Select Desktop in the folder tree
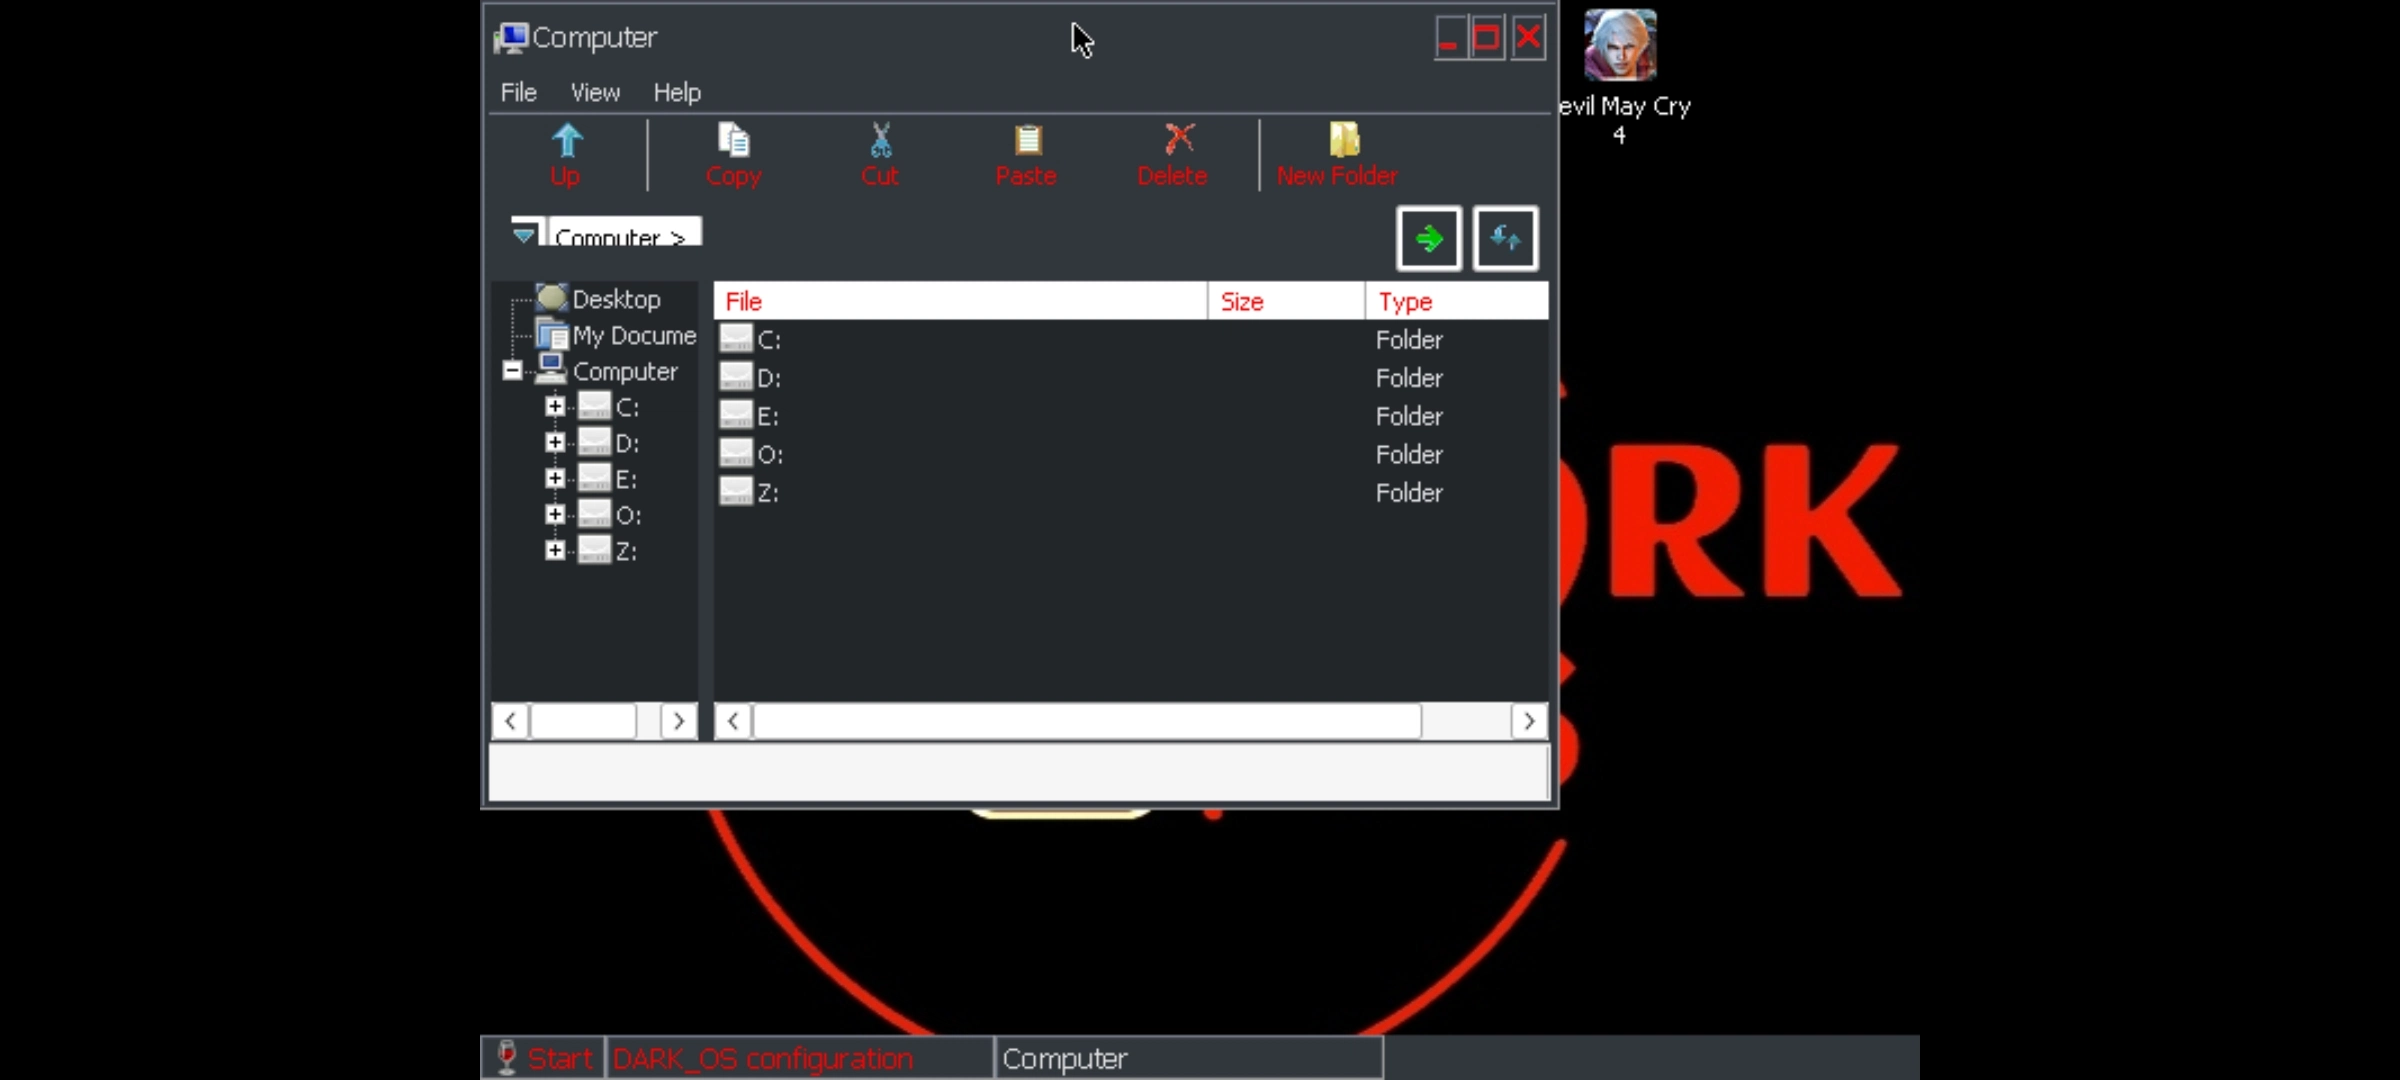The height and width of the screenshot is (1080, 2400). click(x=616, y=299)
